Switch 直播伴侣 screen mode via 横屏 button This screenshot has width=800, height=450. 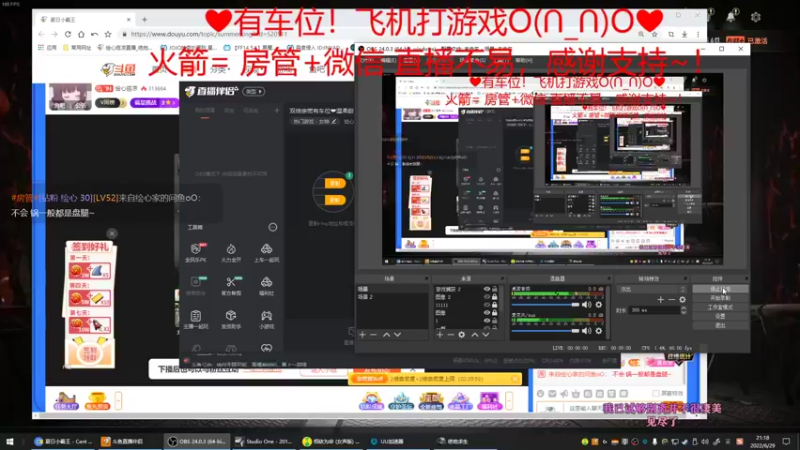click(x=254, y=91)
